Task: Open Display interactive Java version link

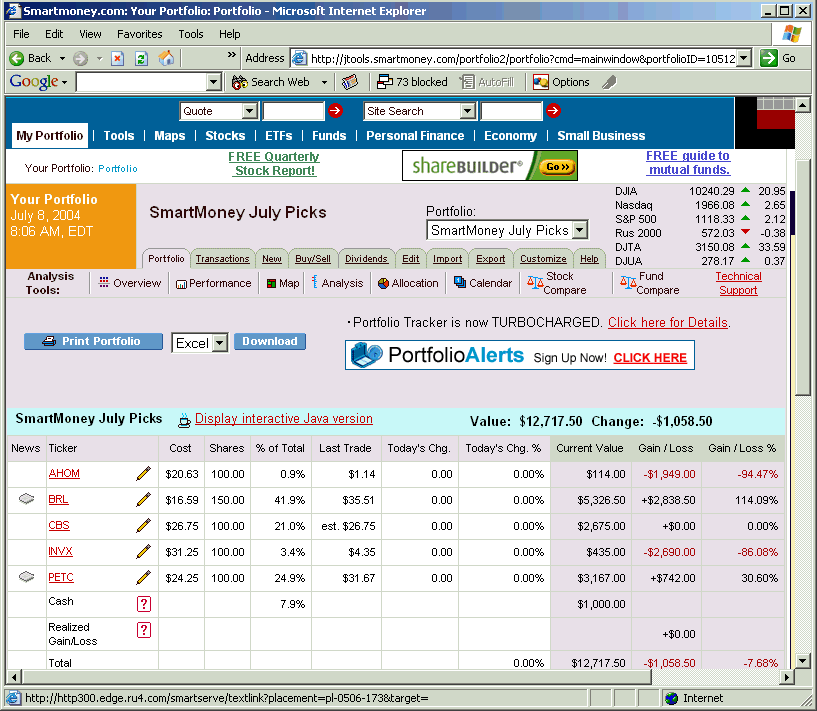Action: coord(283,419)
